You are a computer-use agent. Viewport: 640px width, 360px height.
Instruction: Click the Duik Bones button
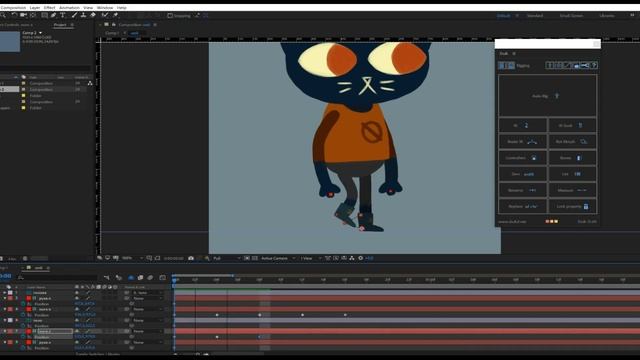point(573,158)
